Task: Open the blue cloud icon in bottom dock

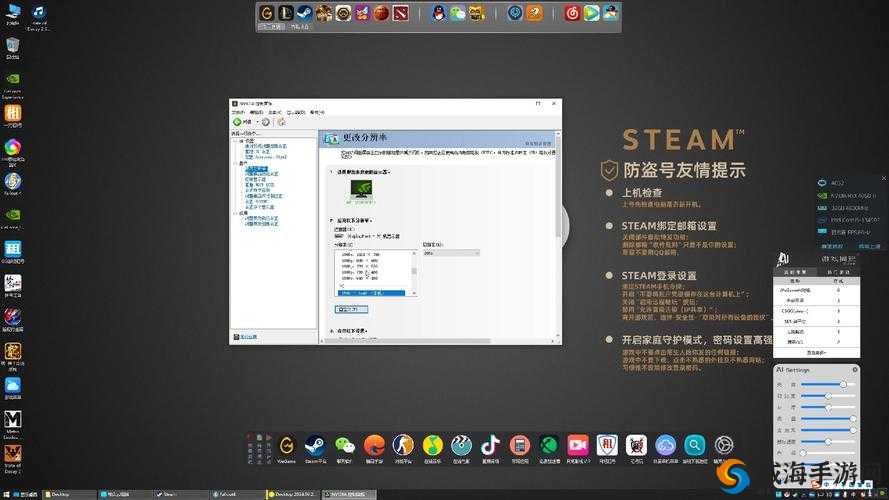Action: click(666, 446)
